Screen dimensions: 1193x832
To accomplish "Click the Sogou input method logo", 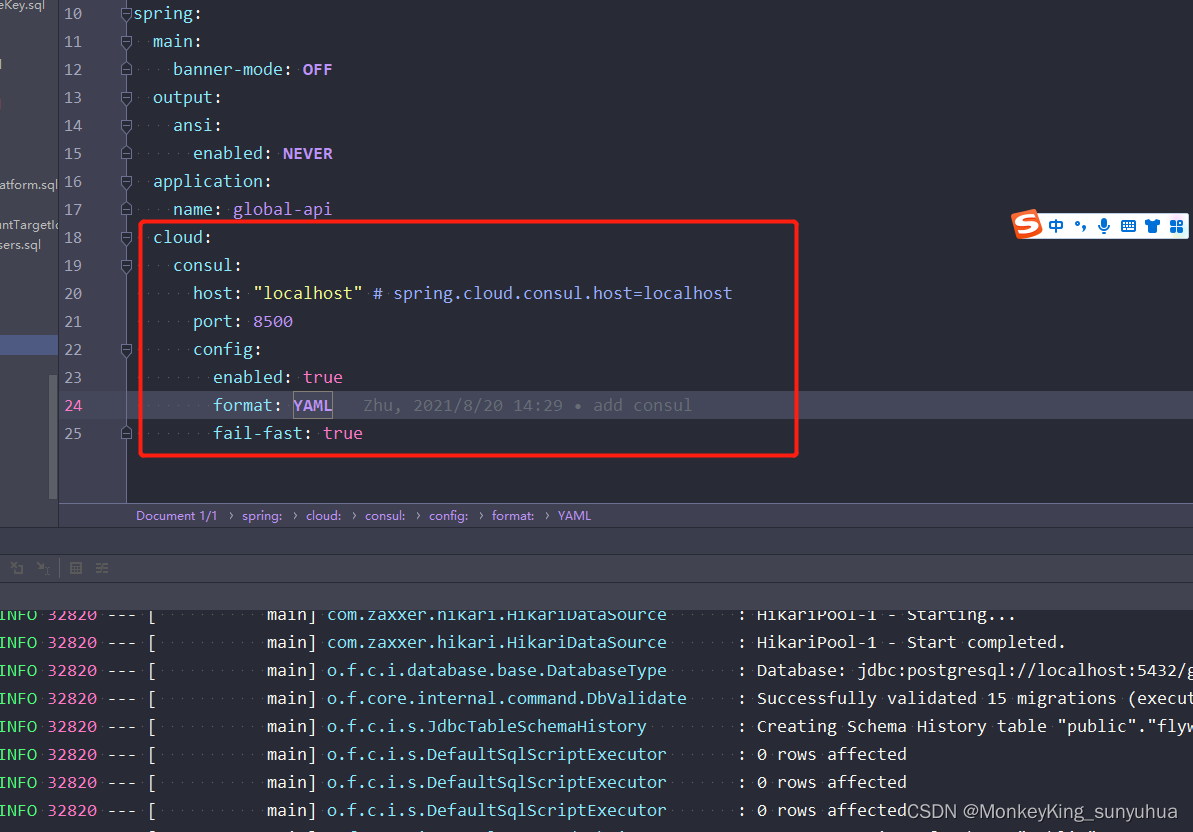I will (x=1027, y=225).
